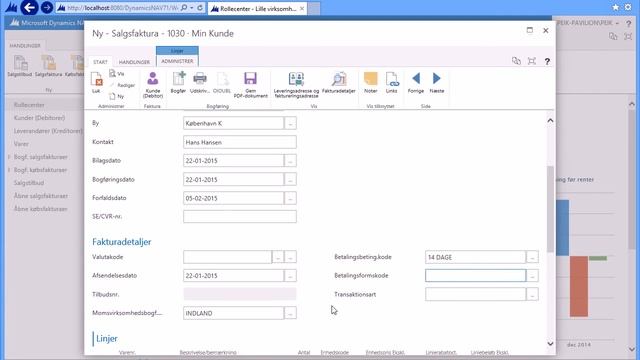The width and height of the screenshot is (640, 360).
Task: Open Kunde (Debitor) card
Action: [153, 85]
